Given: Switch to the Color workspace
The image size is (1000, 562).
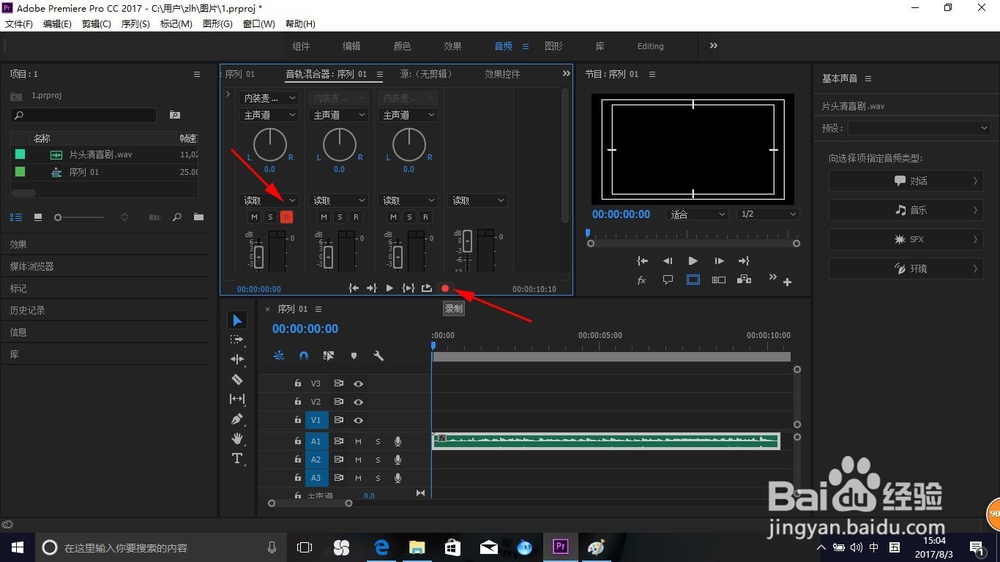Looking at the screenshot, I should tap(402, 46).
